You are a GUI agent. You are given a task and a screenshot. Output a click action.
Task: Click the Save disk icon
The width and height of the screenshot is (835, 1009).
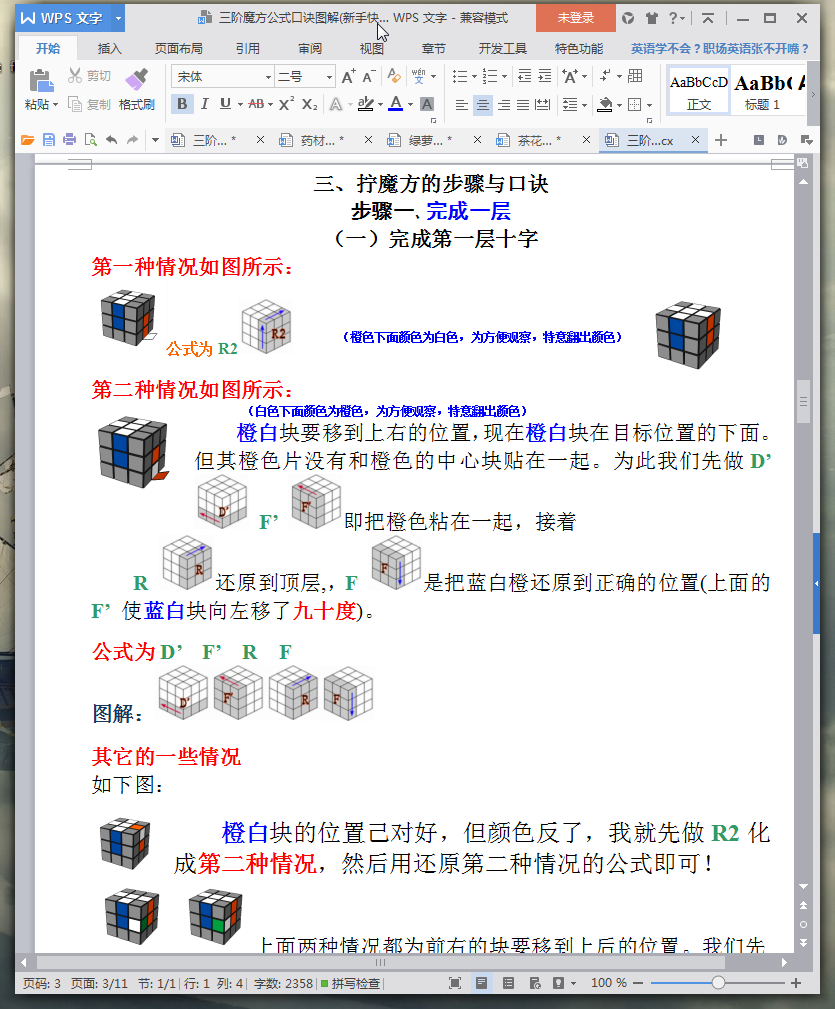click(48, 140)
